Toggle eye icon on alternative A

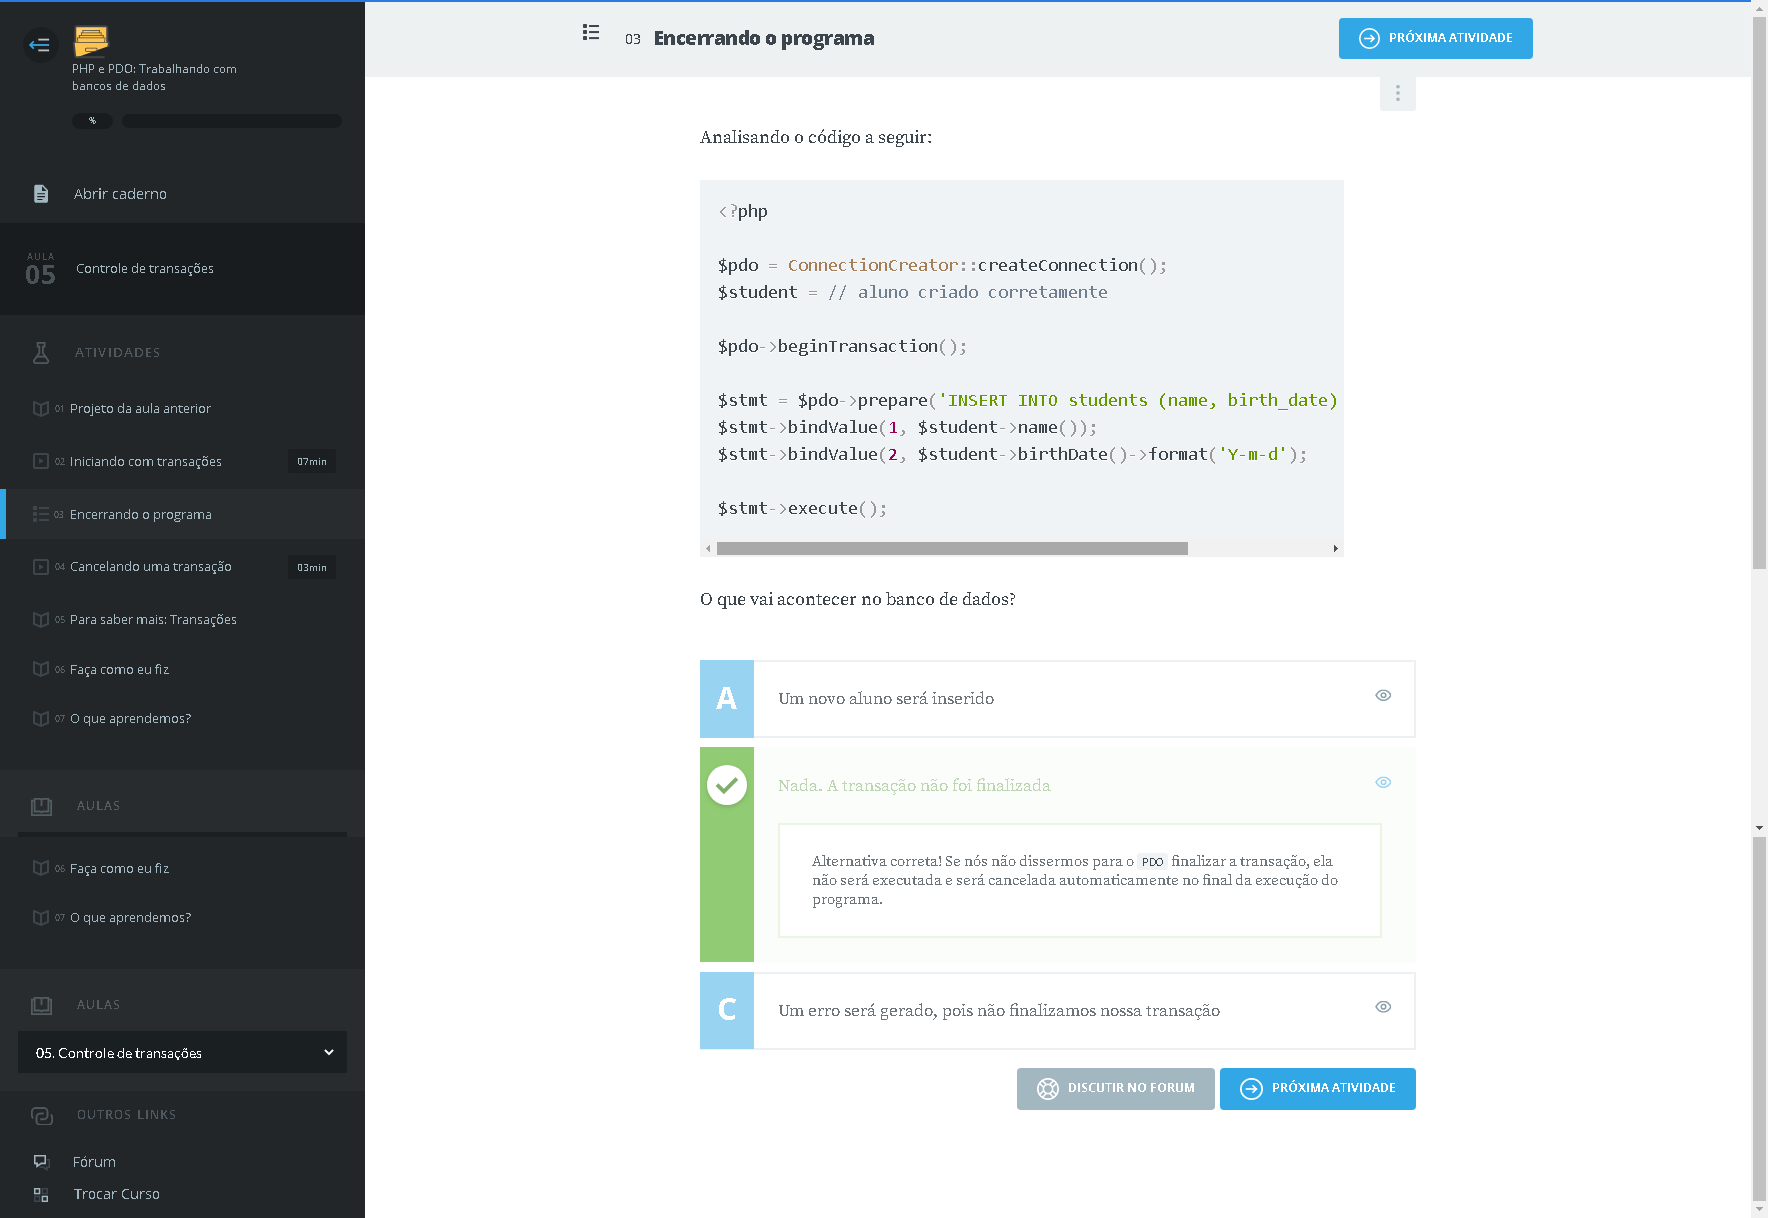coord(1383,696)
